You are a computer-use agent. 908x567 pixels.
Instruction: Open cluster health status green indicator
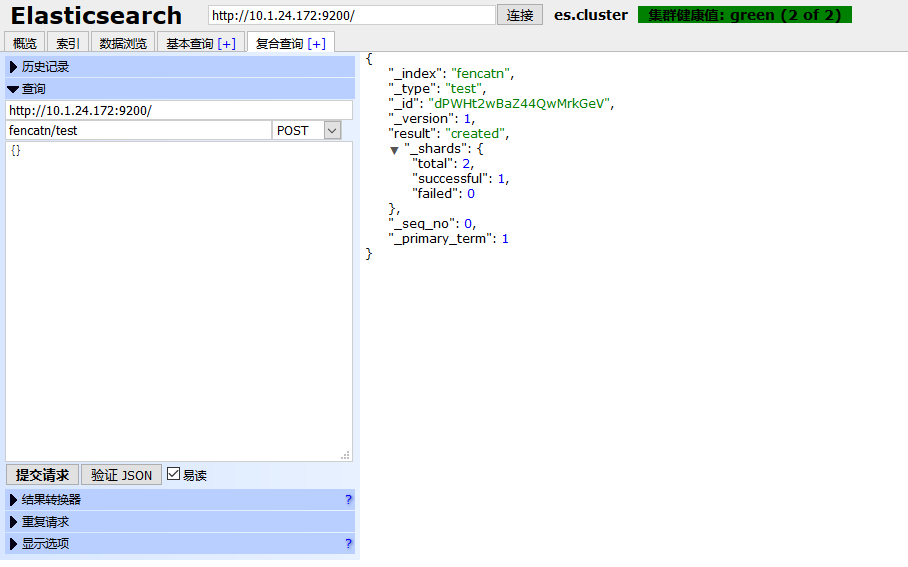745,15
